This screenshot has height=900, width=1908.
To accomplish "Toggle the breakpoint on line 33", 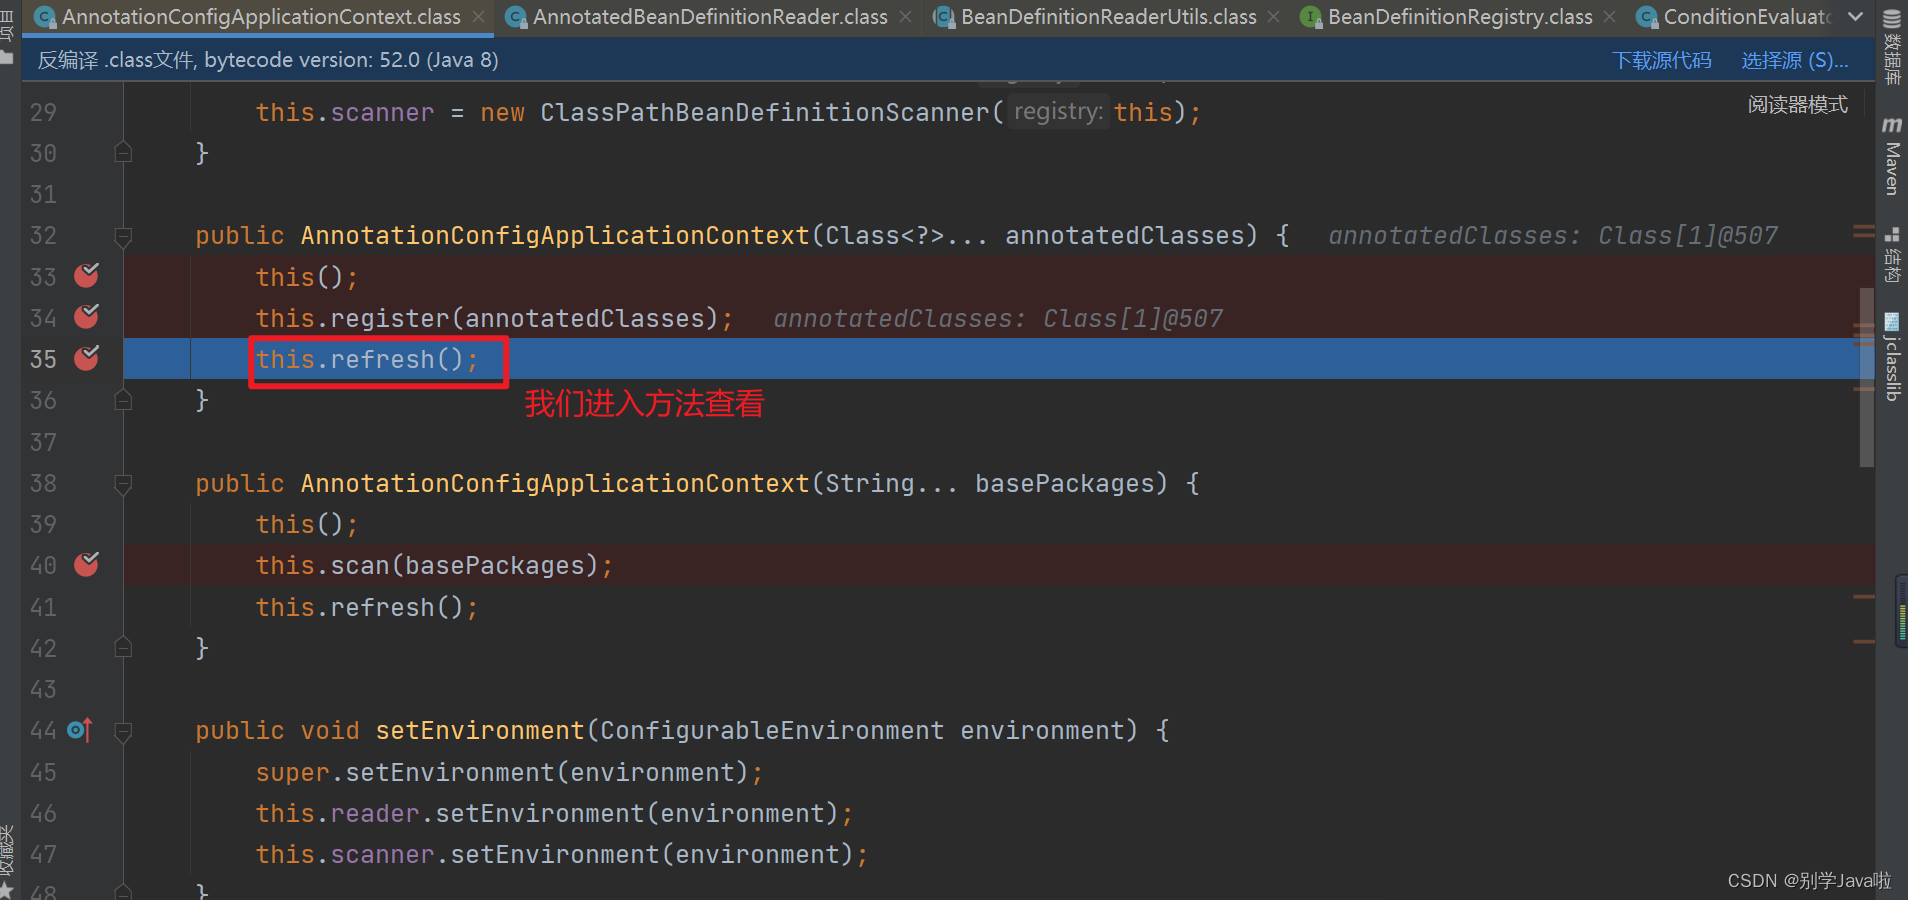I will 86,276.
